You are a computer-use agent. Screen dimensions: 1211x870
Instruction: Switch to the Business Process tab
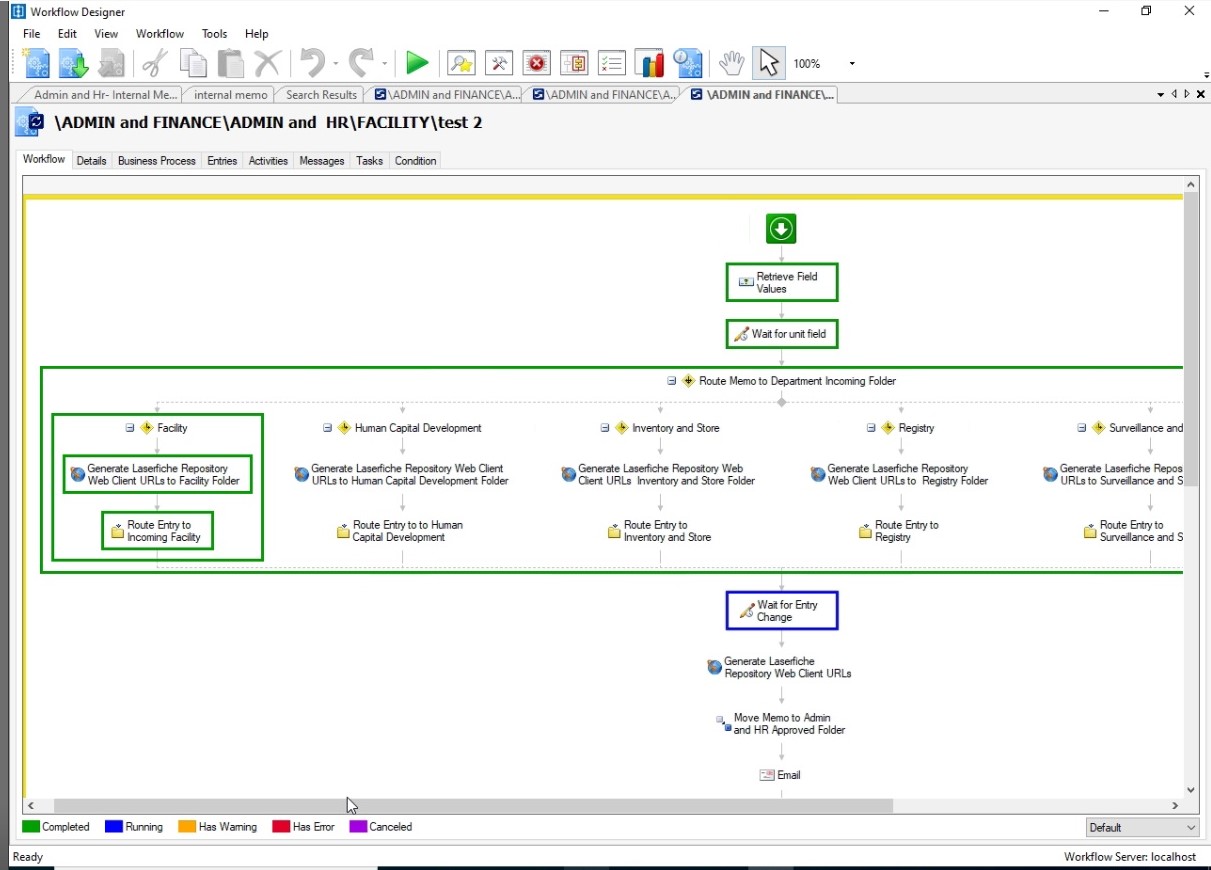[x=156, y=160]
